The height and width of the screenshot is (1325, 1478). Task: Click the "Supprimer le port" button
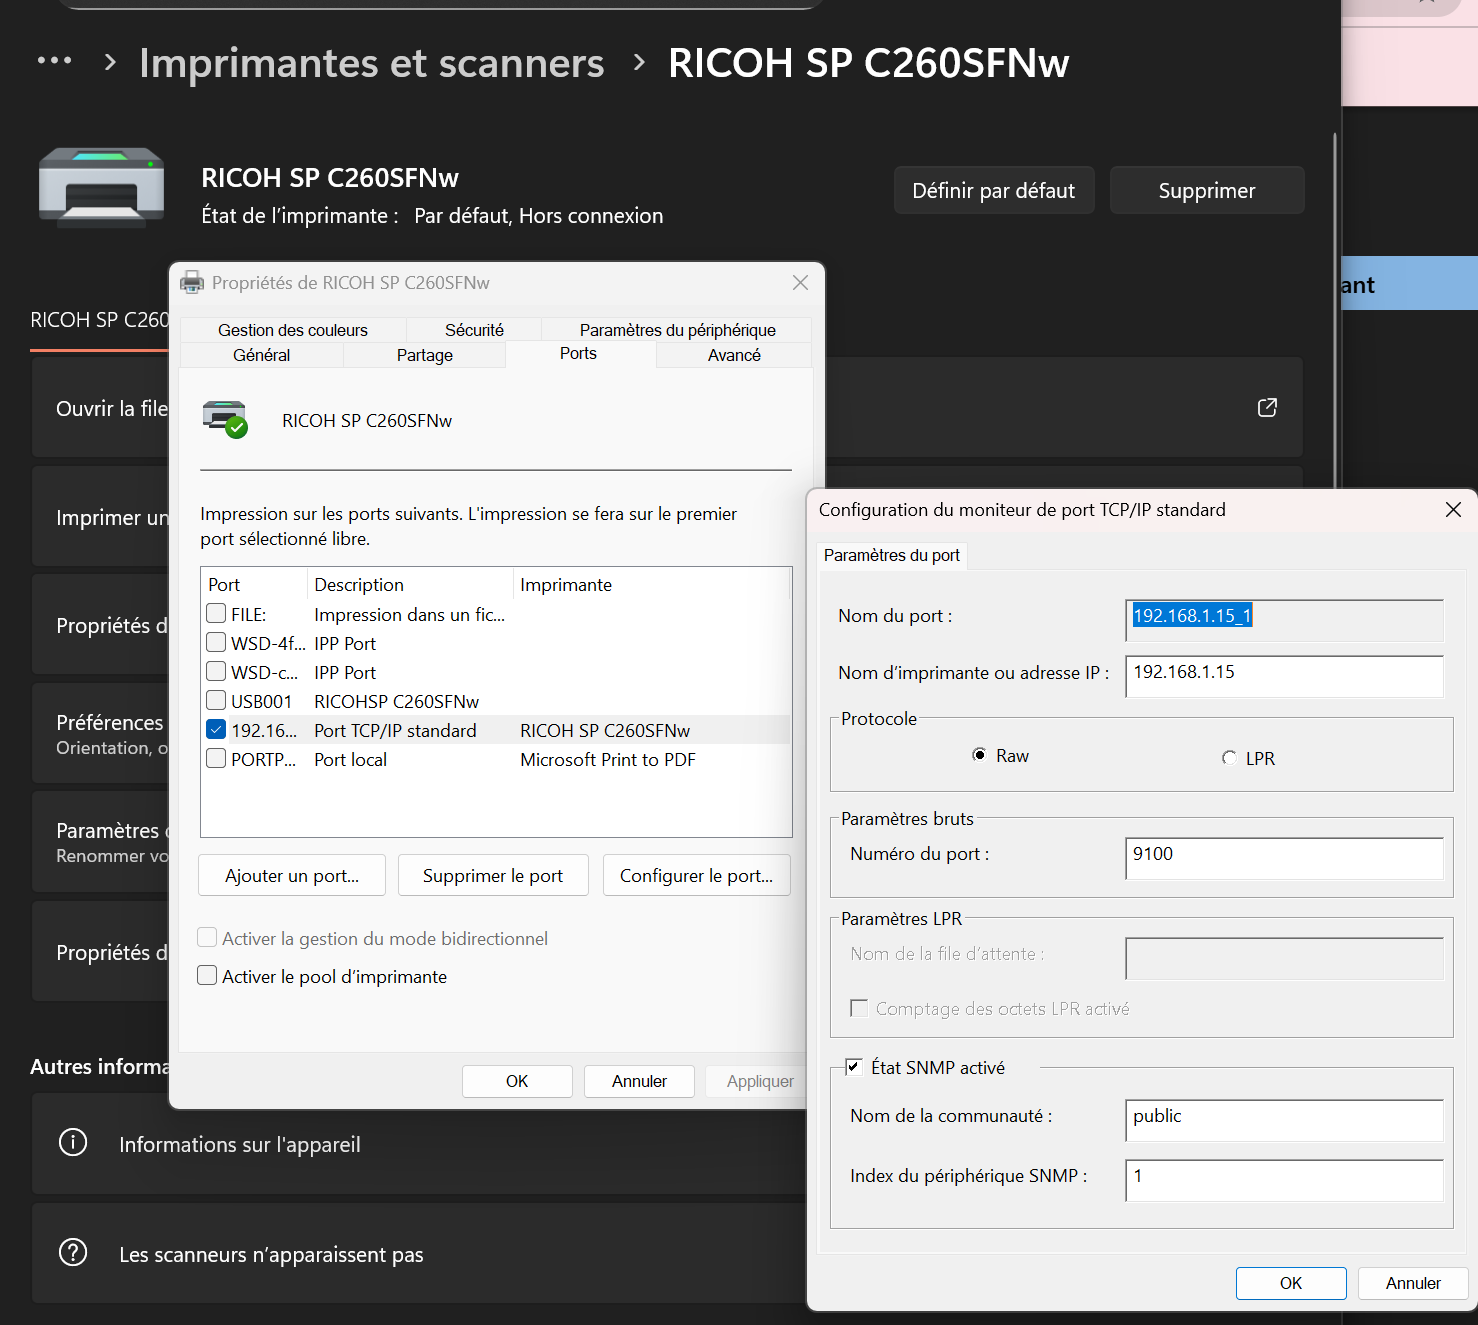tap(493, 875)
